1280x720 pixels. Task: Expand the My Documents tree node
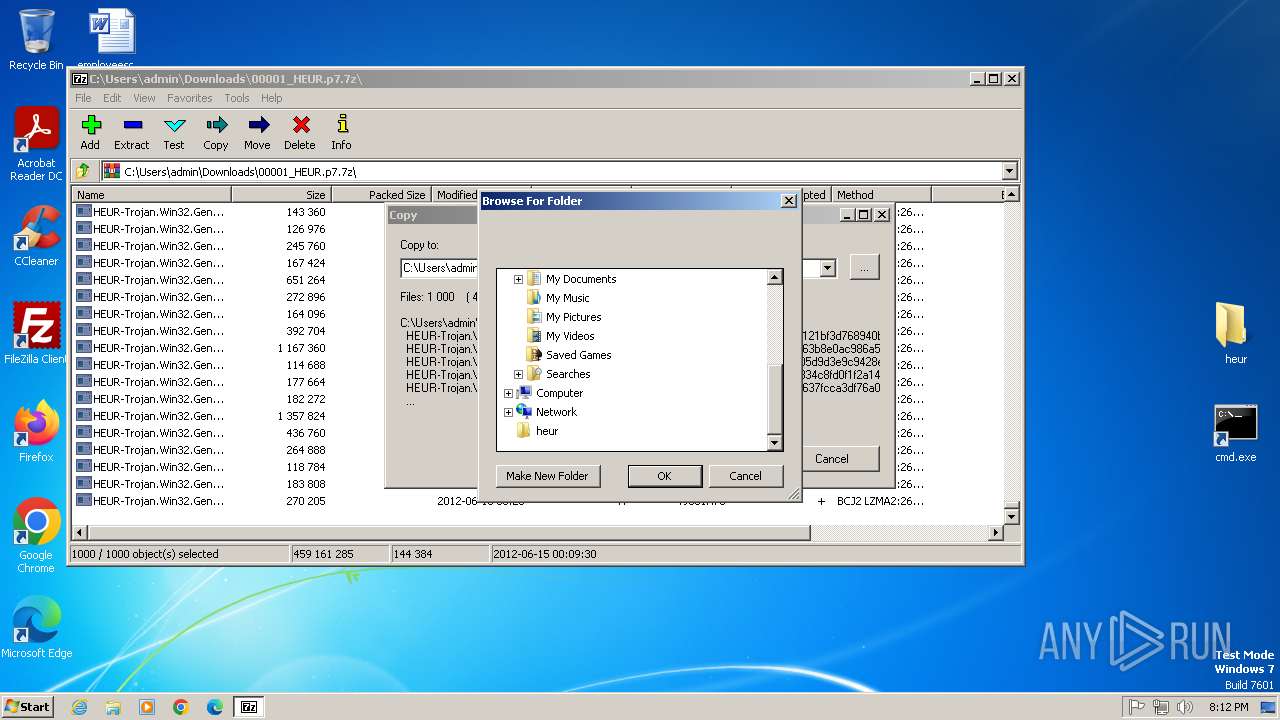[518, 279]
